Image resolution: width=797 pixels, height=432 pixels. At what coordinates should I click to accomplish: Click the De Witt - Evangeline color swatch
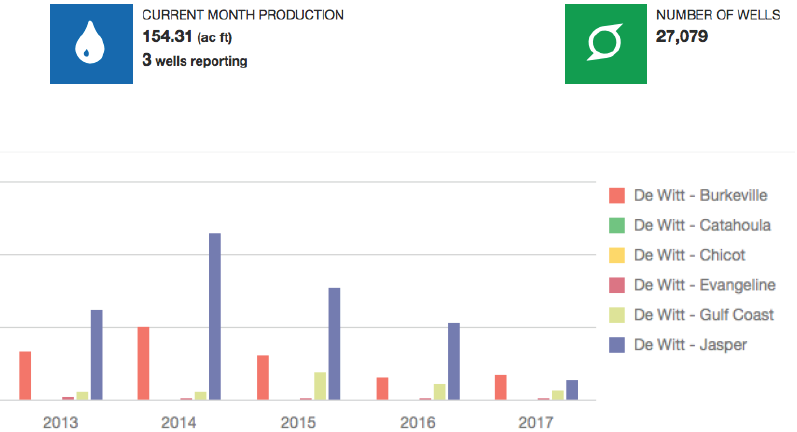coord(617,285)
